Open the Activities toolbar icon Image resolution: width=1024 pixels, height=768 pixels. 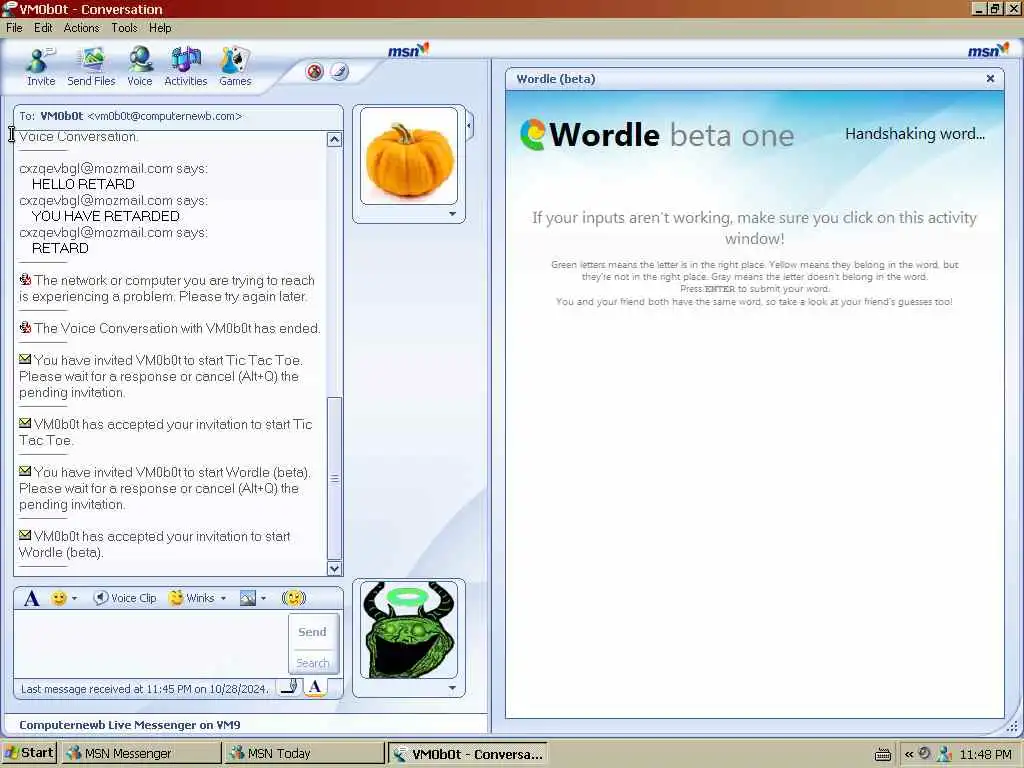(185, 67)
